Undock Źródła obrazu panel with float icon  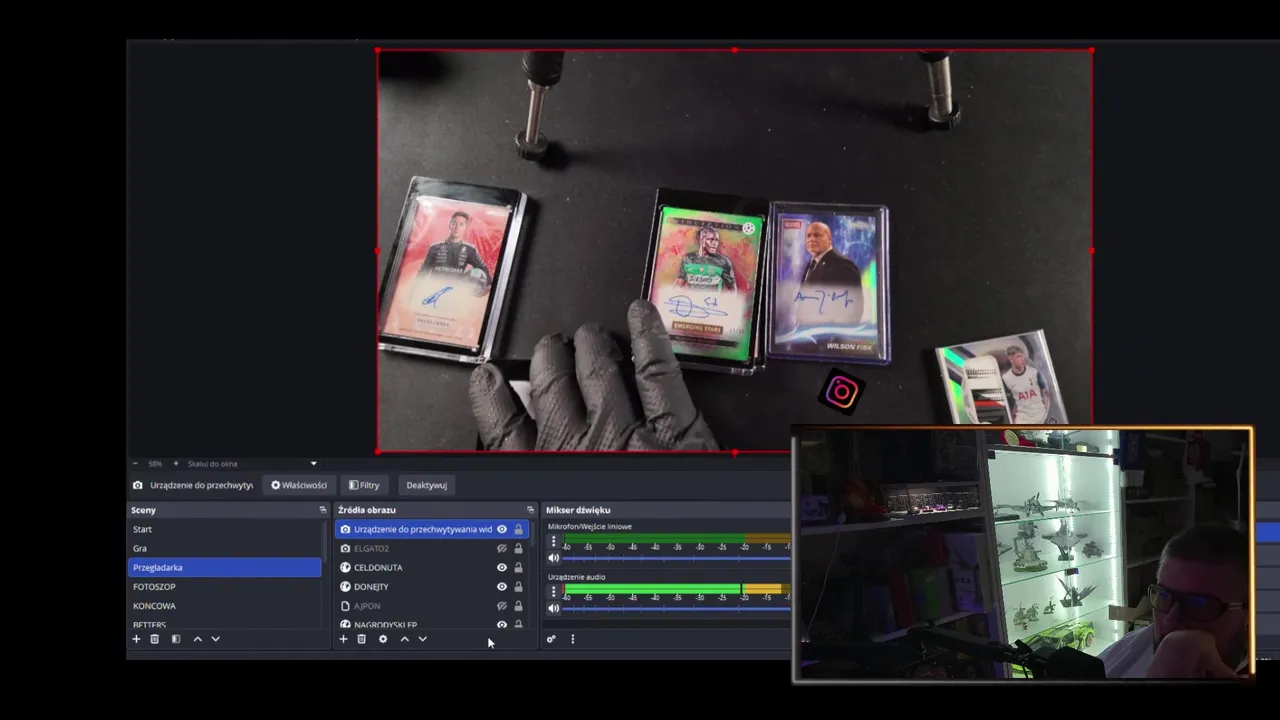pyautogui.click(x=530, y=510)
